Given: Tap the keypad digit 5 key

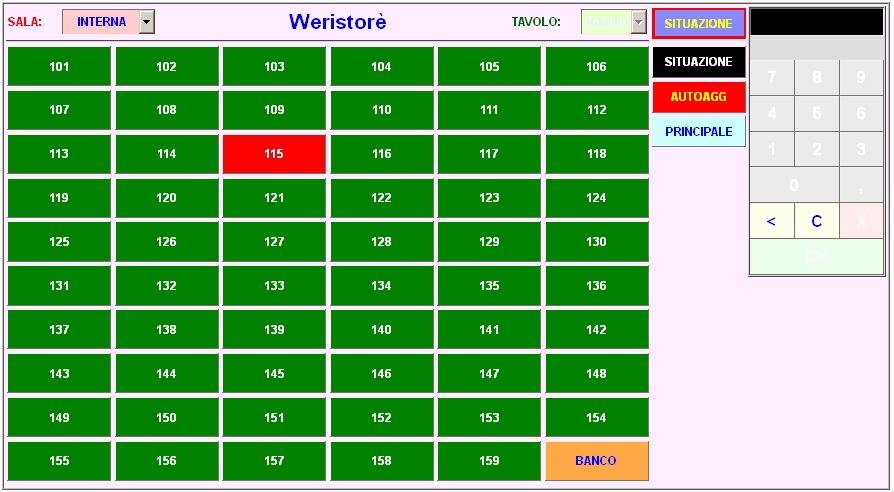Looking at the screenshot, I should pos(816,113).
